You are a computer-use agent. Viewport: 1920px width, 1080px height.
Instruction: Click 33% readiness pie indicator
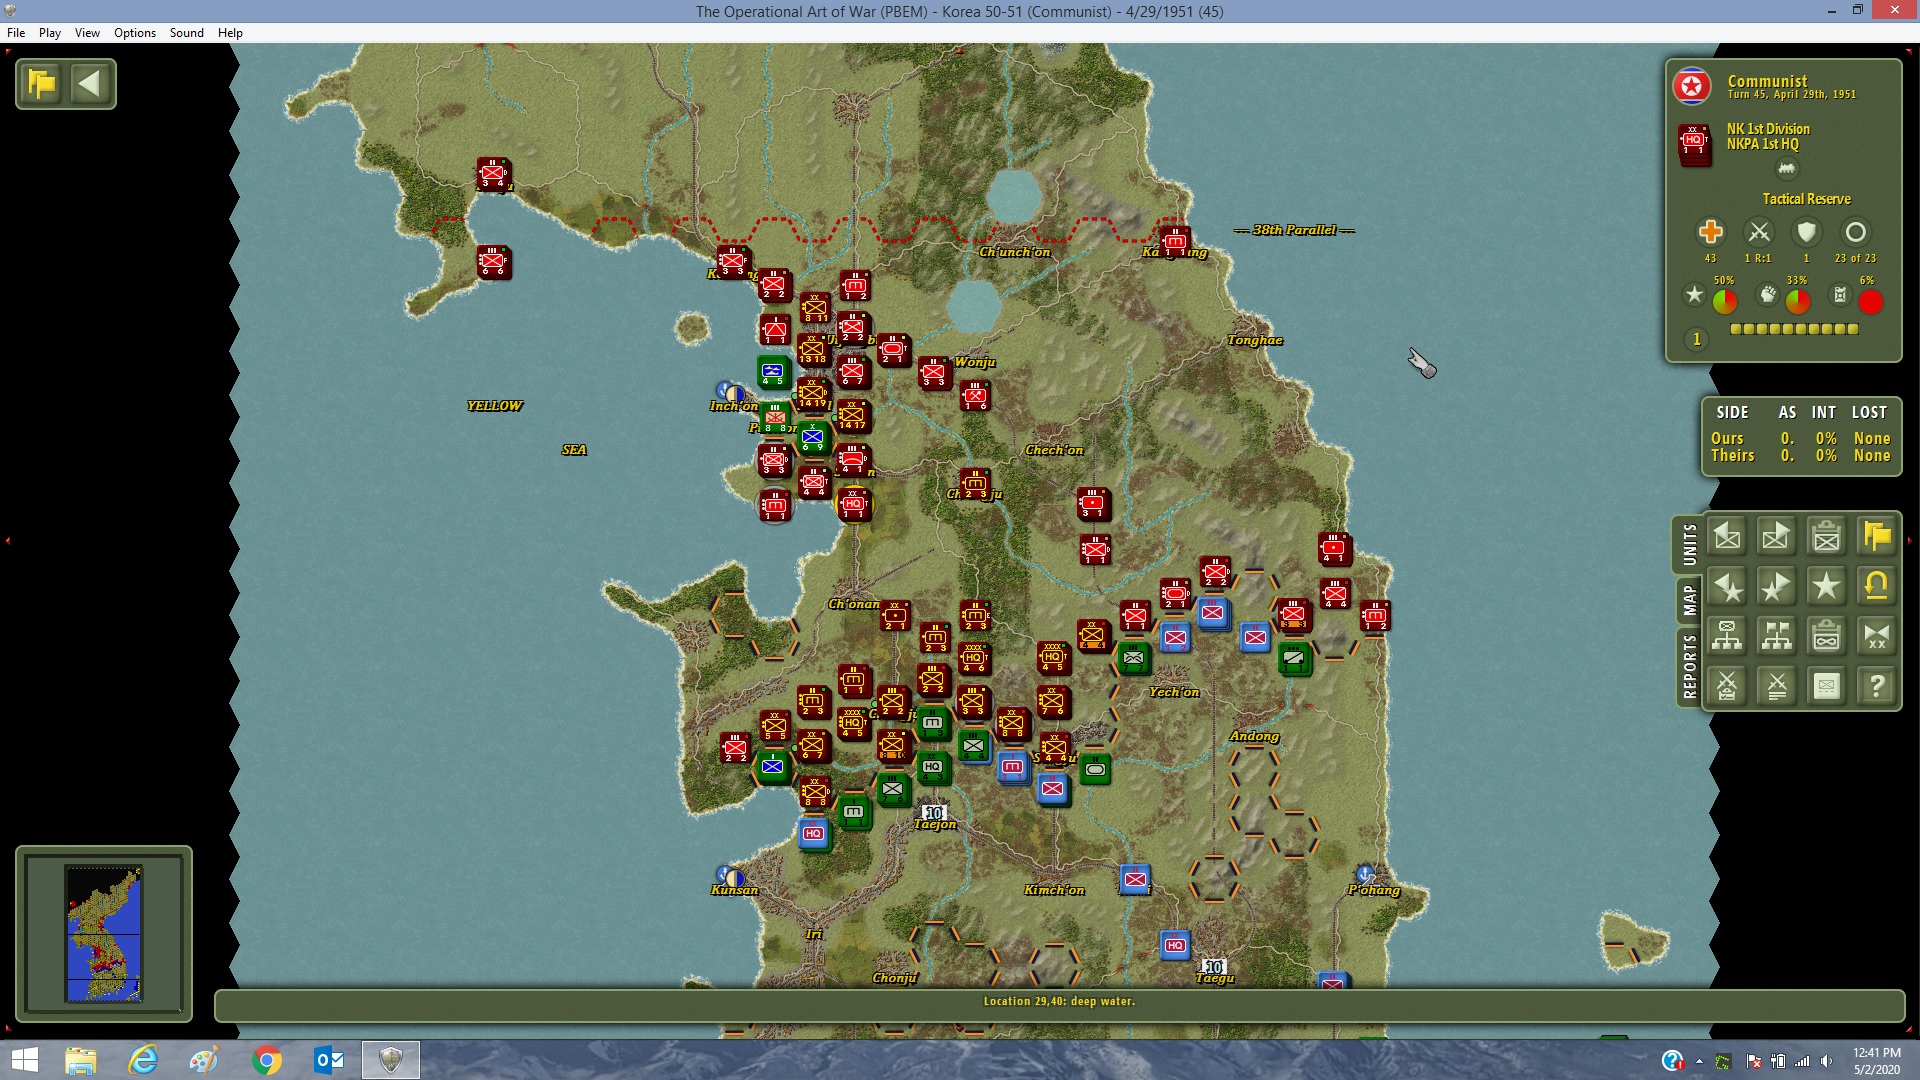click(1797, 301)
